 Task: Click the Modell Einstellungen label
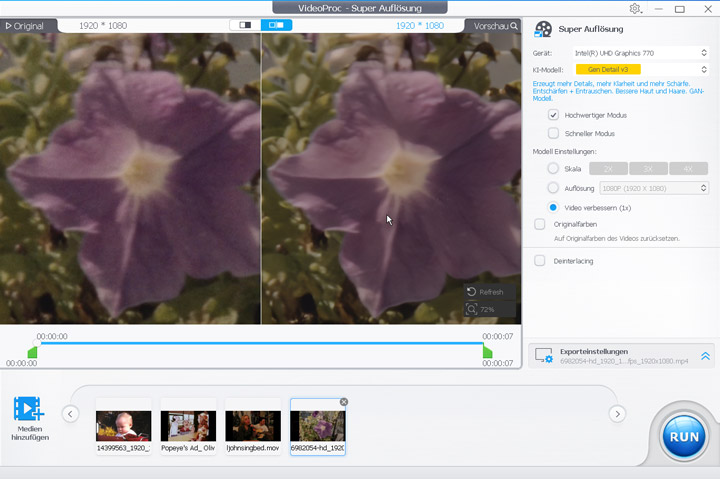point(564,152)
